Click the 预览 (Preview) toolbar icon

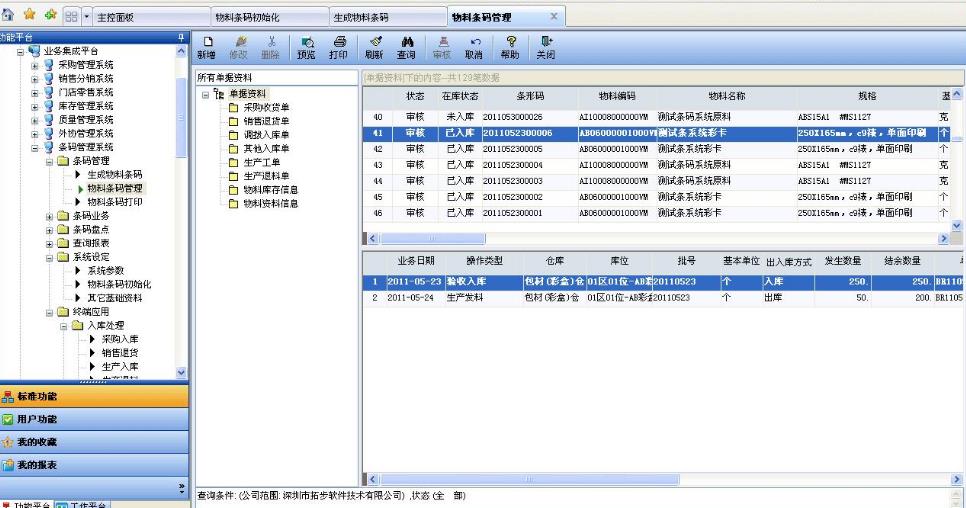[306, 47]
